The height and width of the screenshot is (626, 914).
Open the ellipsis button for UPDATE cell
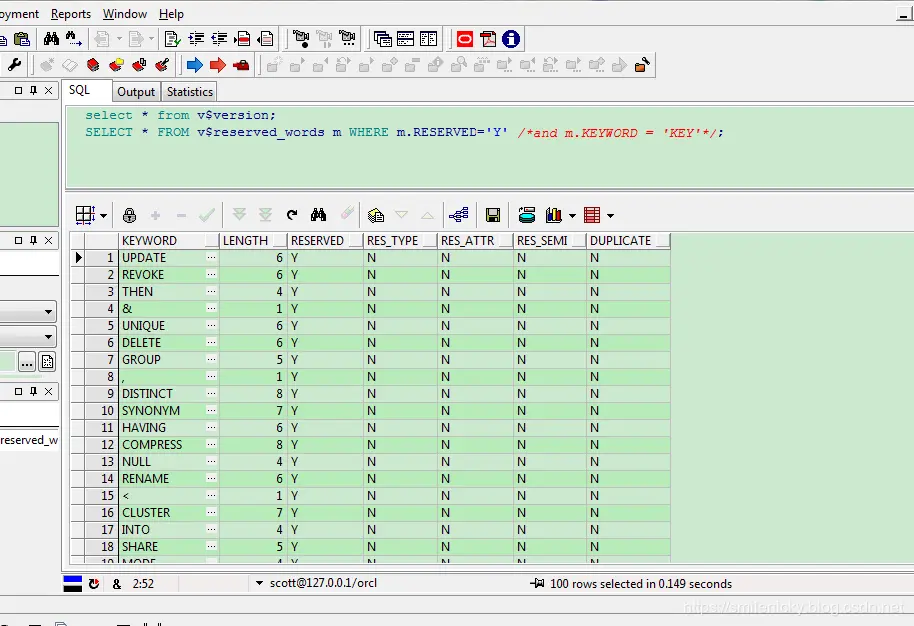click(x=211, y=257)
